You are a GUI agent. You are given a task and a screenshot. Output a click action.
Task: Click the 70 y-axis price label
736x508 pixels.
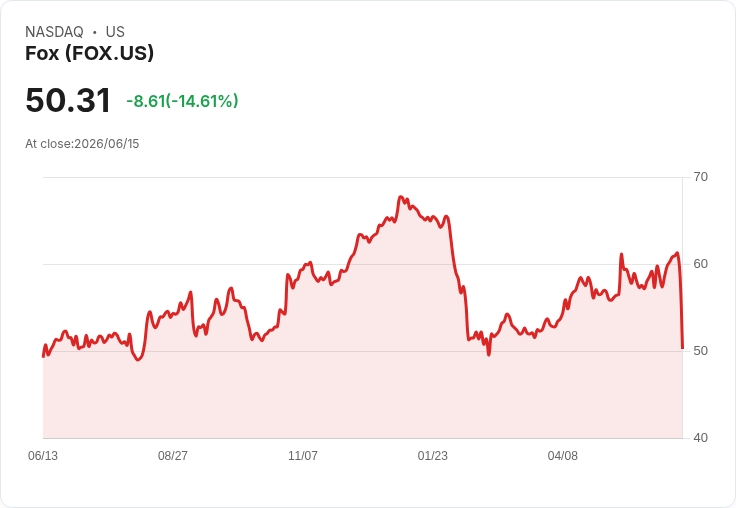tap(700, 177)
